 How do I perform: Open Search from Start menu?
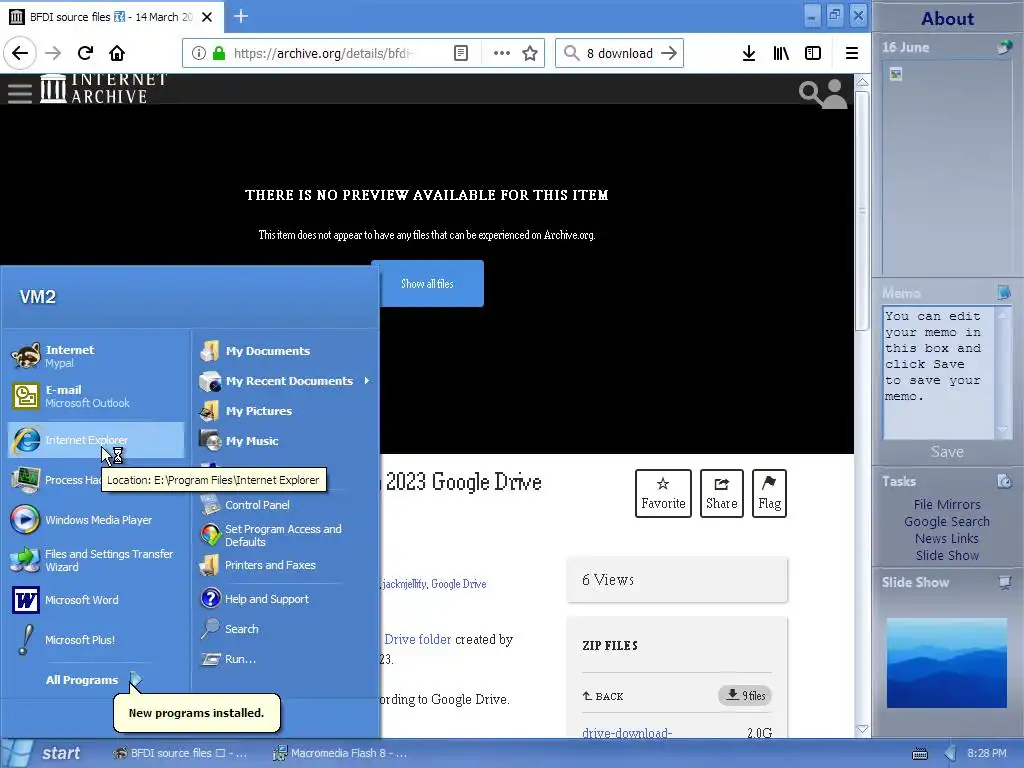(286, 629)
